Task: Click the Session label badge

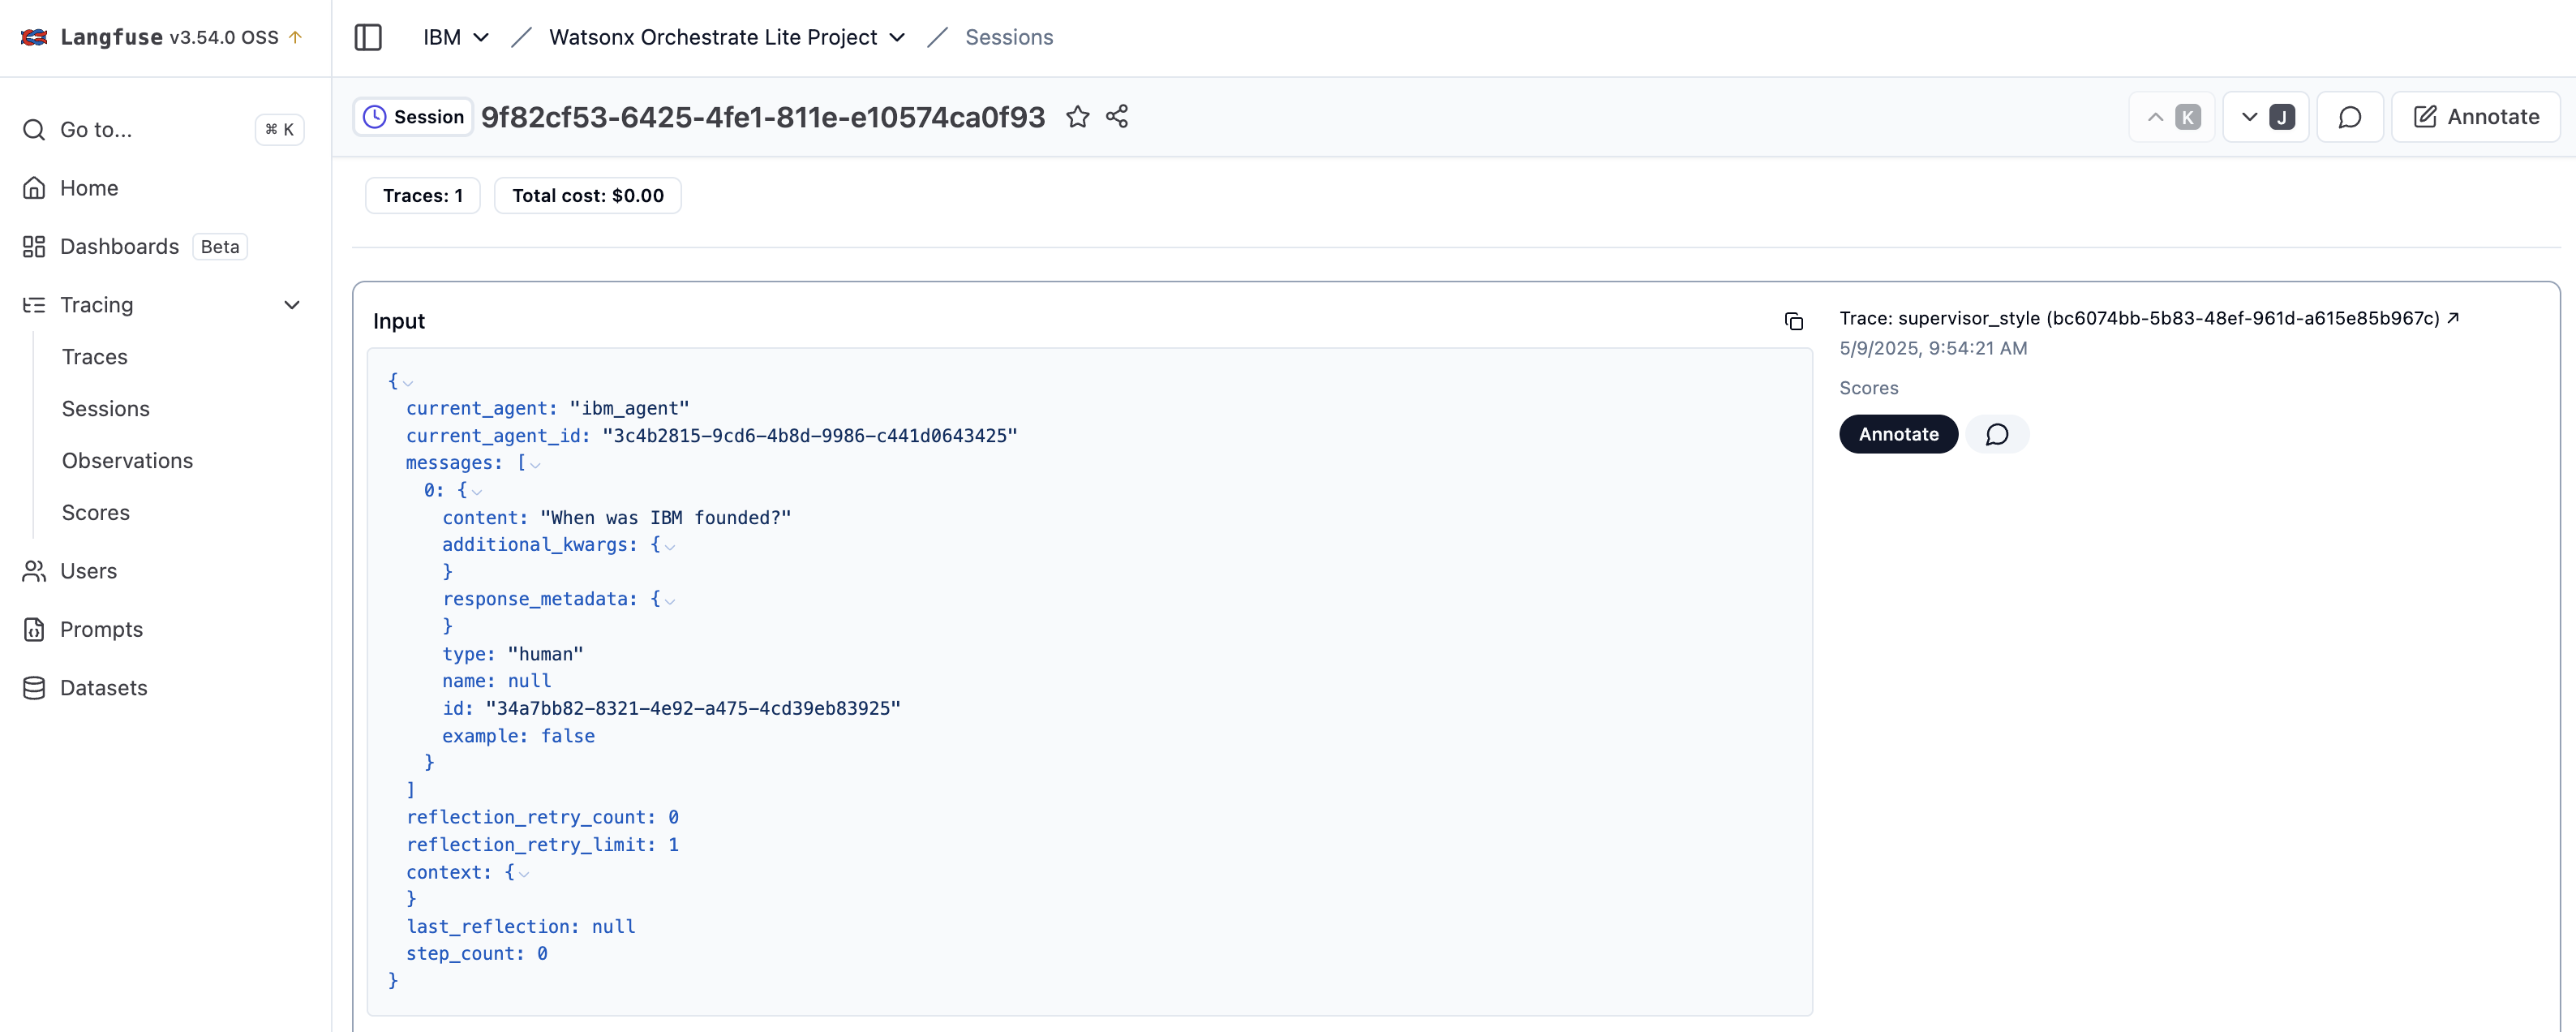Action: pyautogui.click(x=413, y=117)
